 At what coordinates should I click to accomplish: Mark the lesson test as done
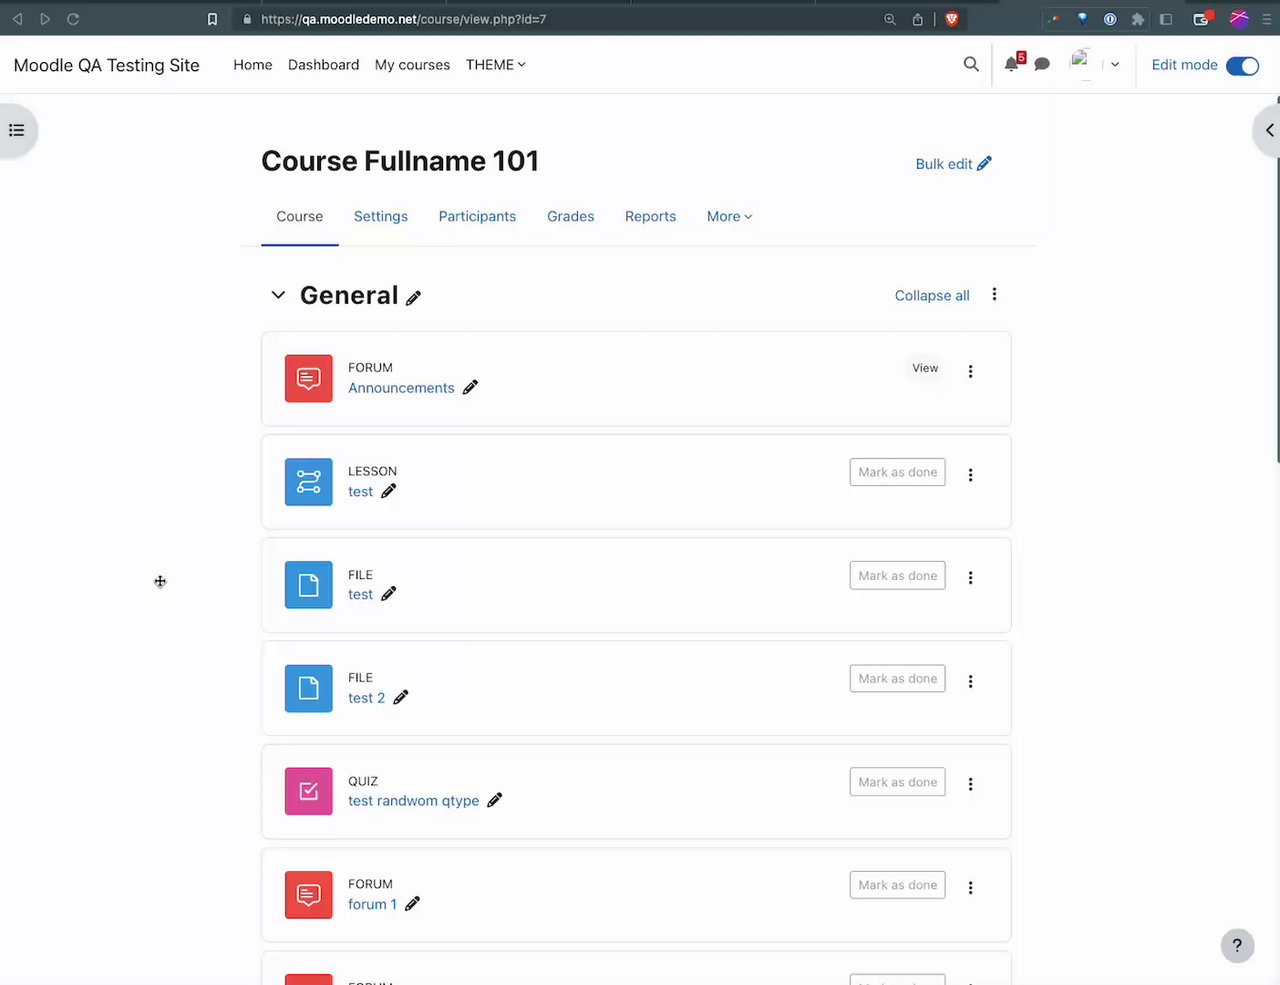pos(897,472)
